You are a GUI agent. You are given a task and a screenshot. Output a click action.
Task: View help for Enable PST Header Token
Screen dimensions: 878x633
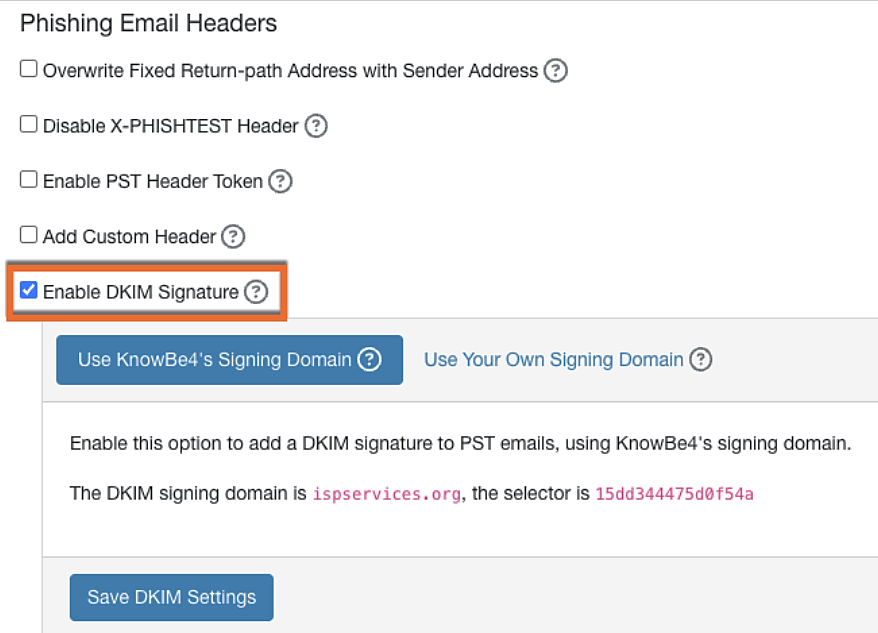click(x=281, y=181)
